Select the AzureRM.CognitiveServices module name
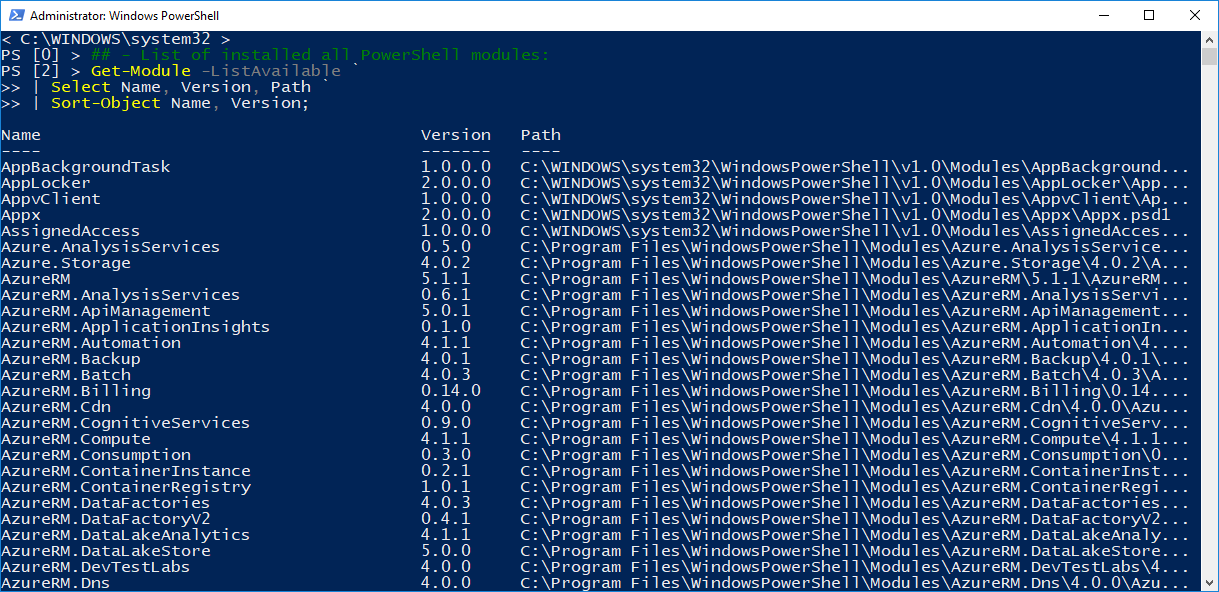This screenshot has height=592, width=1219. pos(126,423)
